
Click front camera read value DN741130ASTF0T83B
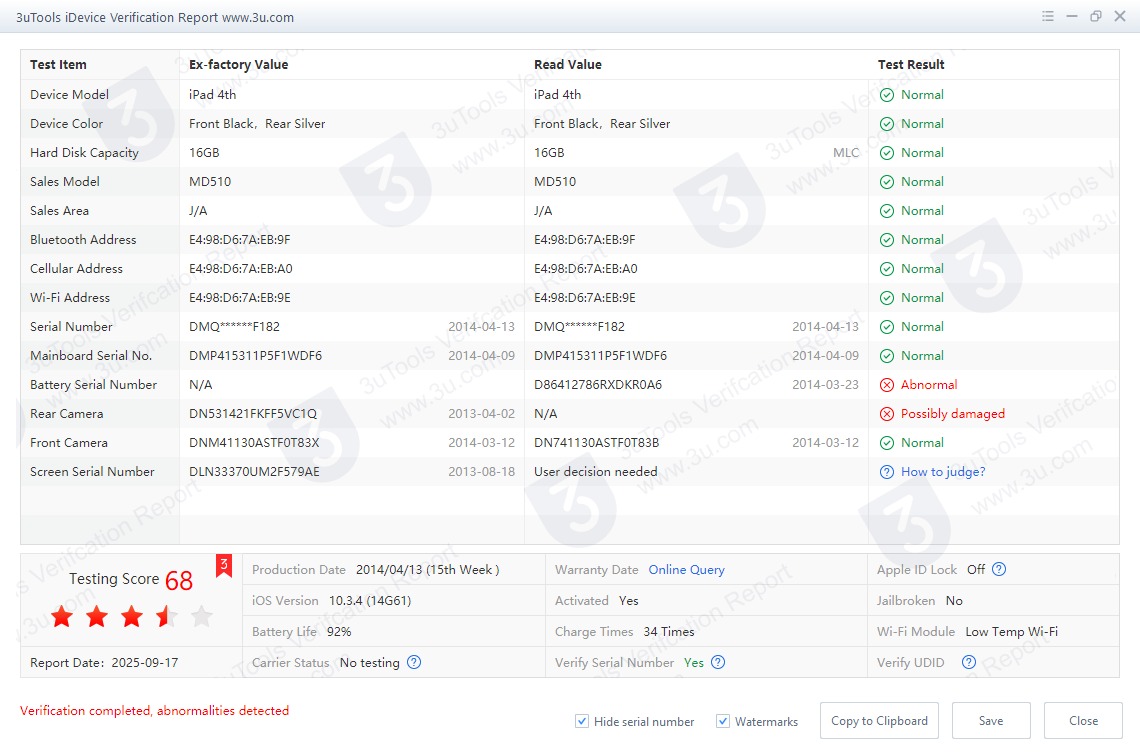(597, 443)
